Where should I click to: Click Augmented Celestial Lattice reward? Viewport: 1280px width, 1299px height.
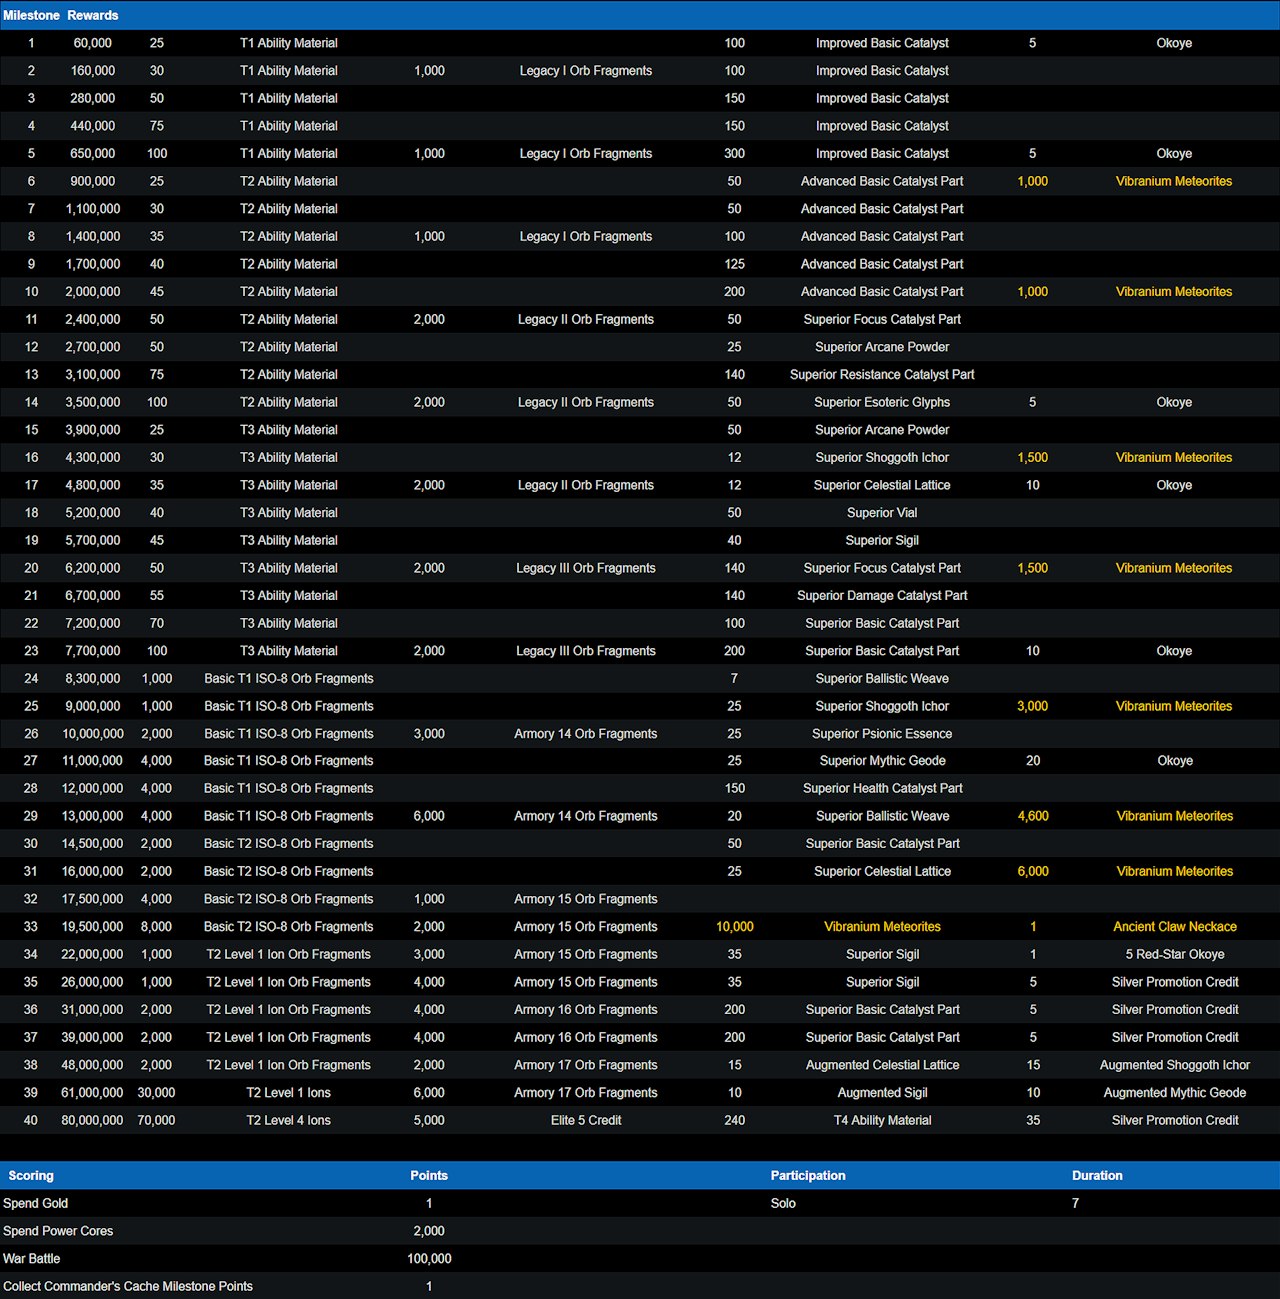(x=882, y=1065)
